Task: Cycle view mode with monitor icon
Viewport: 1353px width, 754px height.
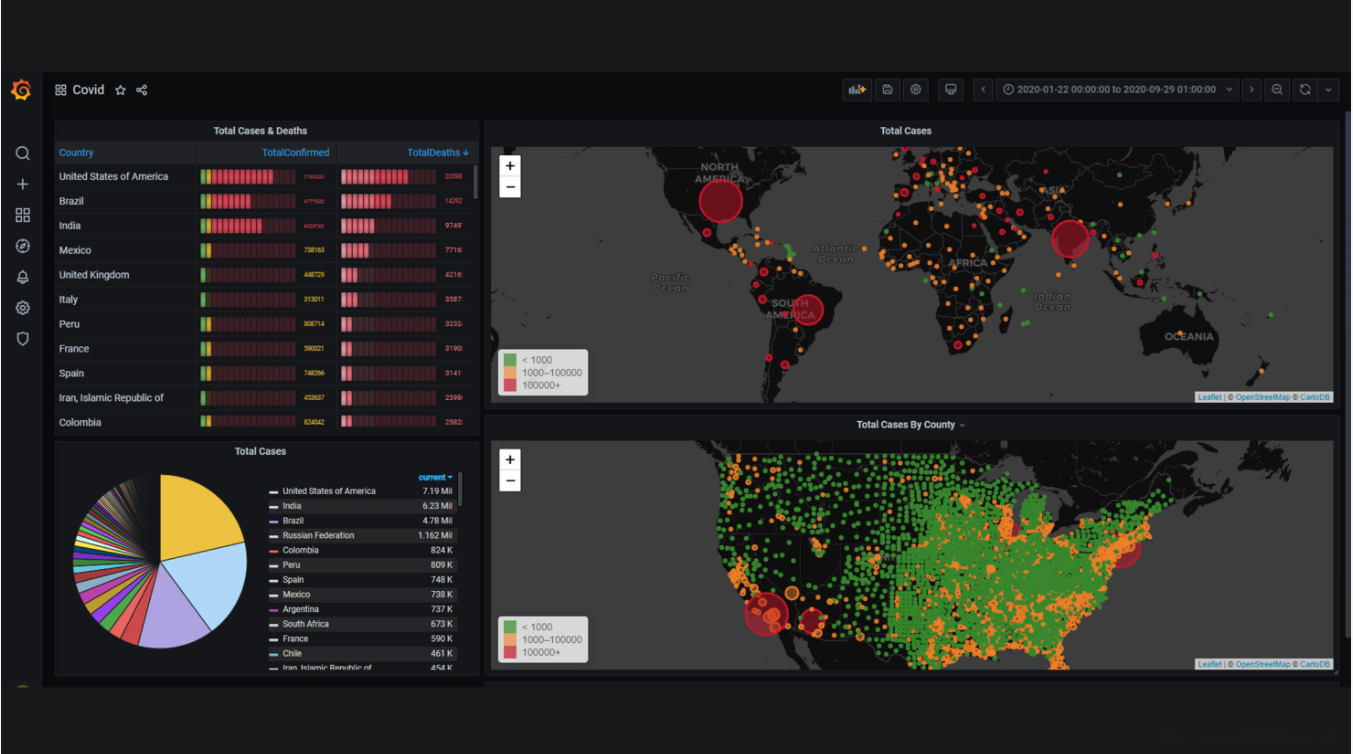Action: coord(951,90)
